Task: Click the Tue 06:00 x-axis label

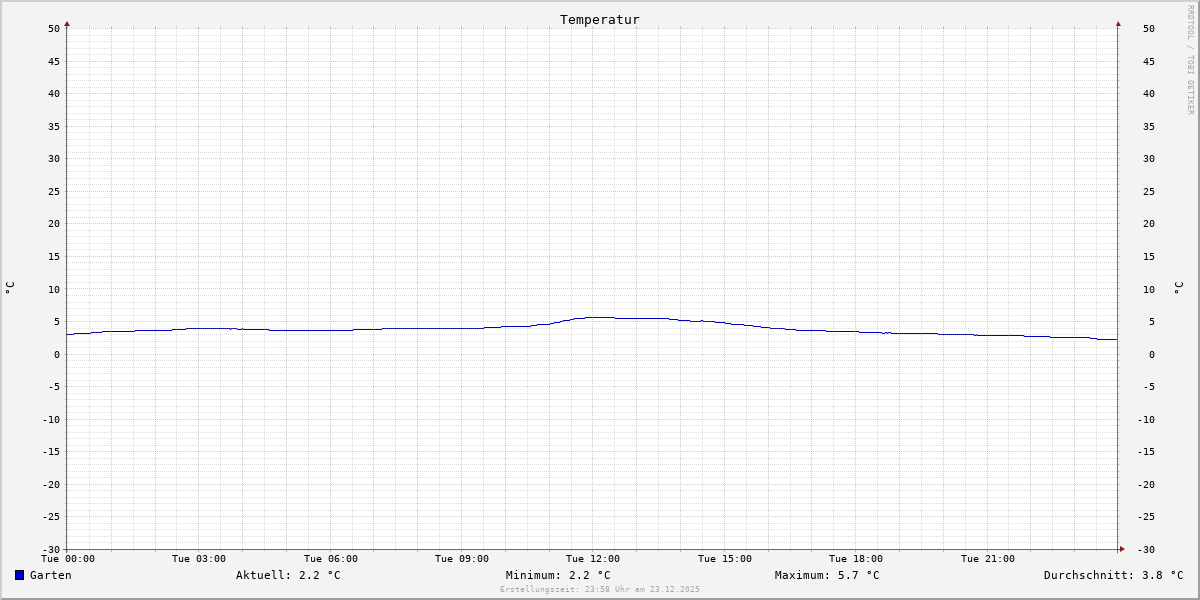Action: [331, 559]
